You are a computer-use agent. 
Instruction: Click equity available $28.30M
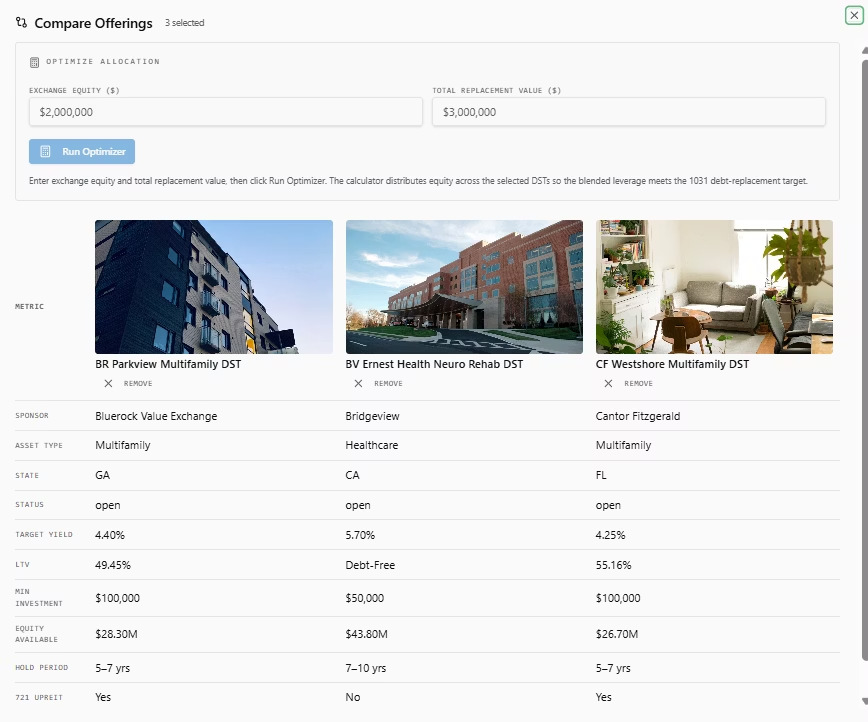click(x=116, y=634)
